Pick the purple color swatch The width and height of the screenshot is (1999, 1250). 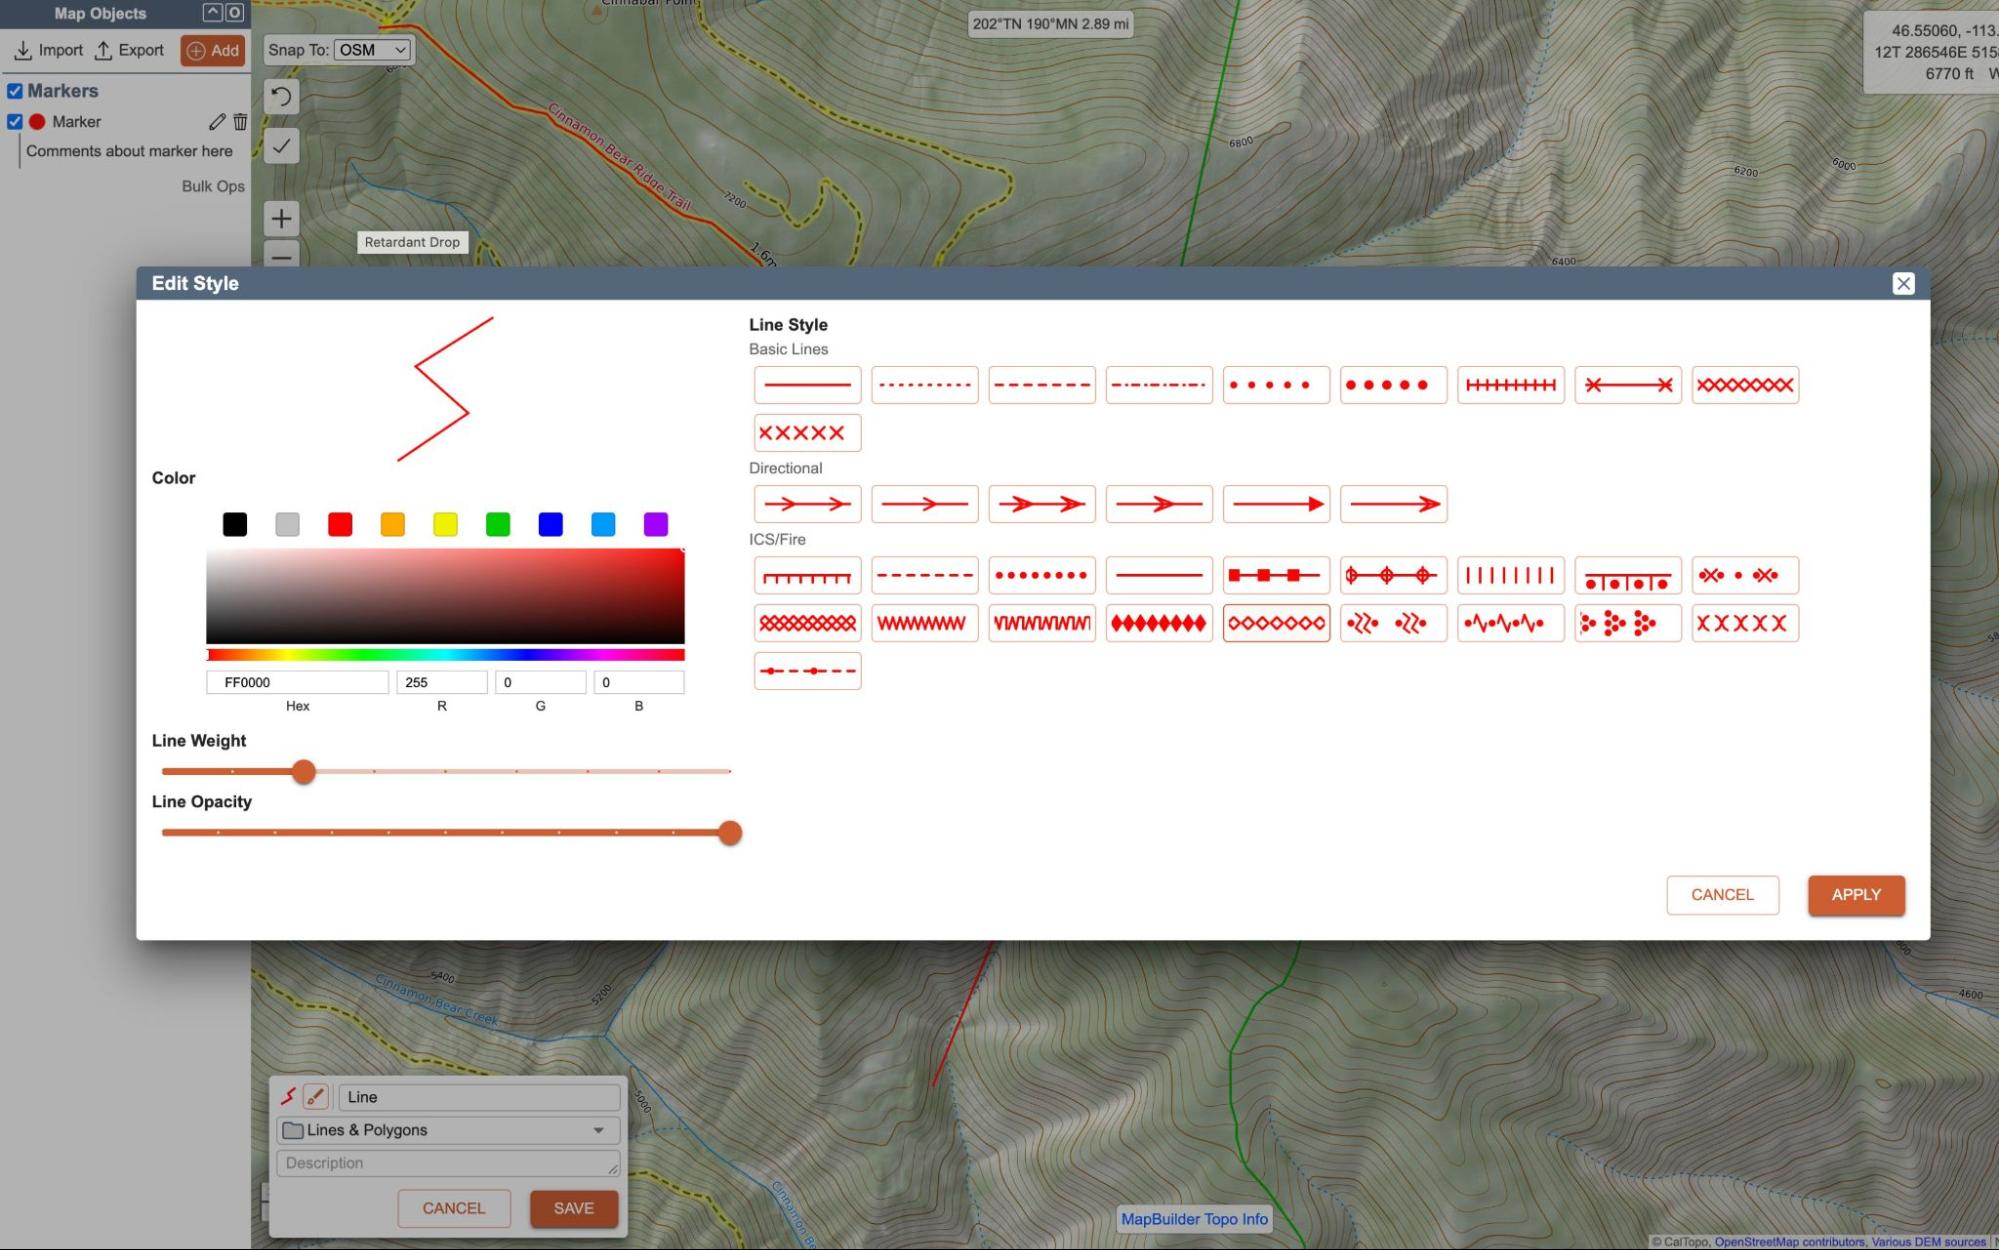coord(656,525)
